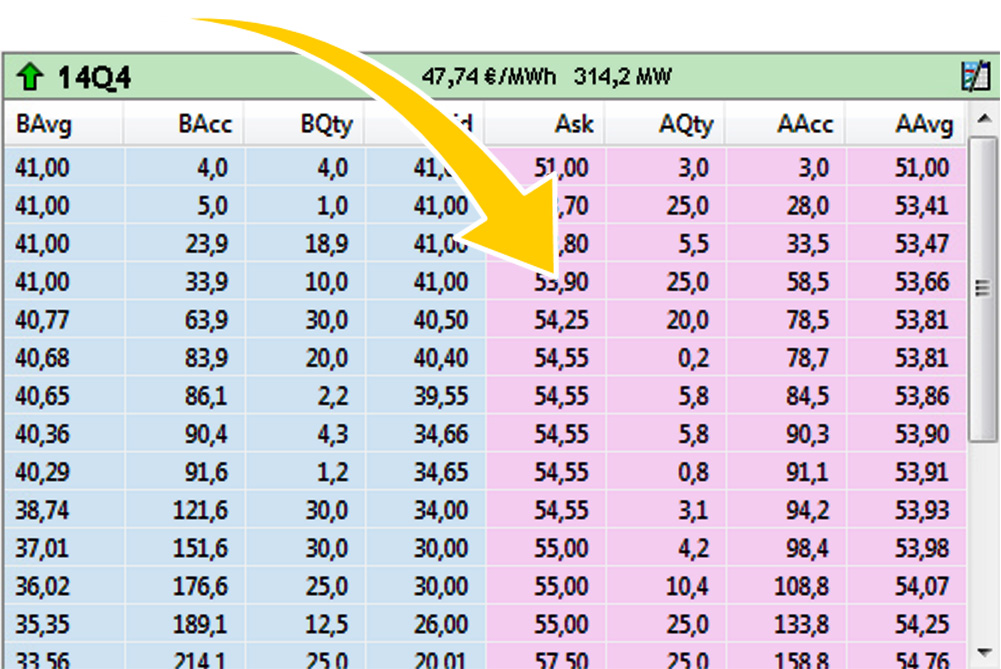Select the 47,74 €/MWh price label
Viewport: 1001px width, 669px height.
coord(488,77)
